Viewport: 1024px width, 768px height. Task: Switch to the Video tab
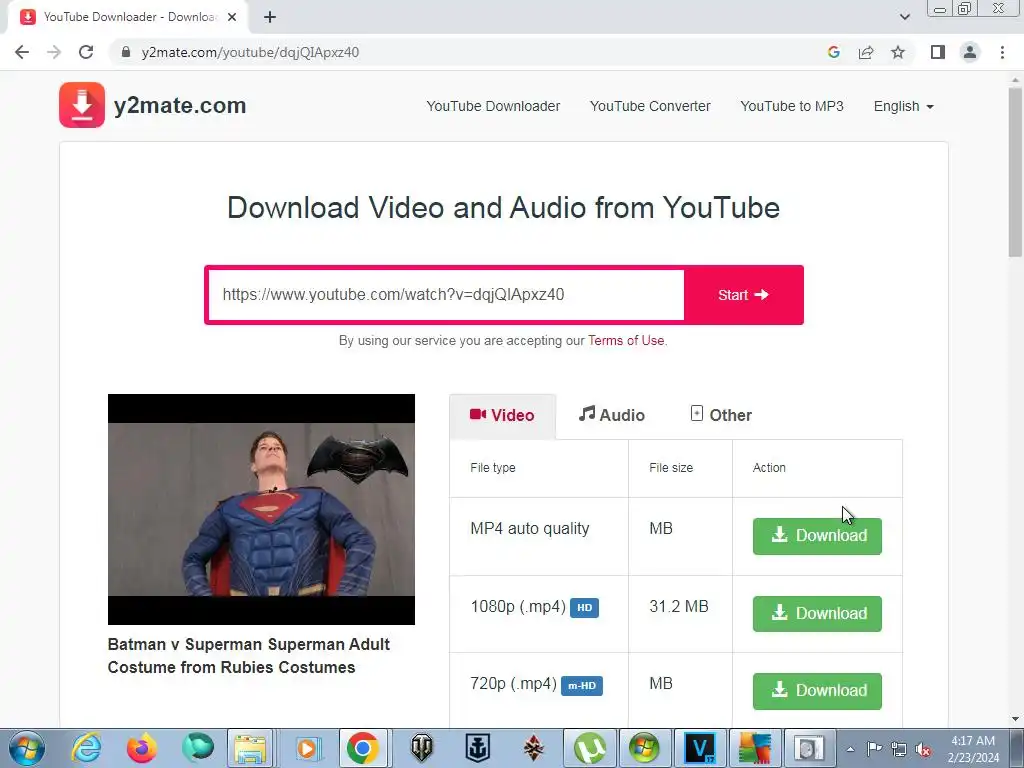502,415
